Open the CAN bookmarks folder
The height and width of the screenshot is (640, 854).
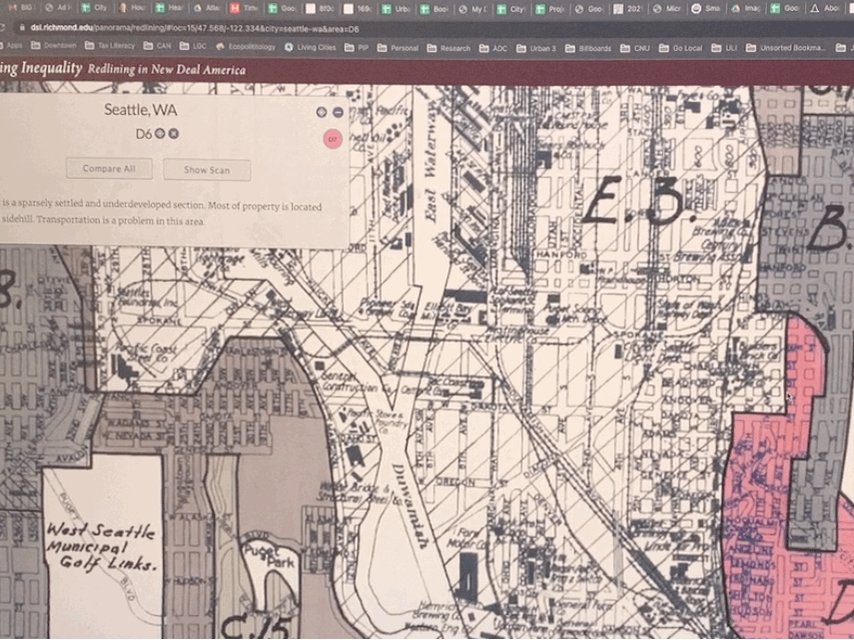pyautogui.click(x=157, y=47)
